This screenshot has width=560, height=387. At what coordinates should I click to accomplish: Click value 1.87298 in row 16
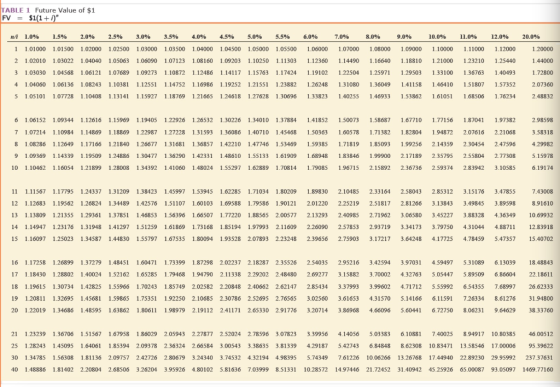202,262
